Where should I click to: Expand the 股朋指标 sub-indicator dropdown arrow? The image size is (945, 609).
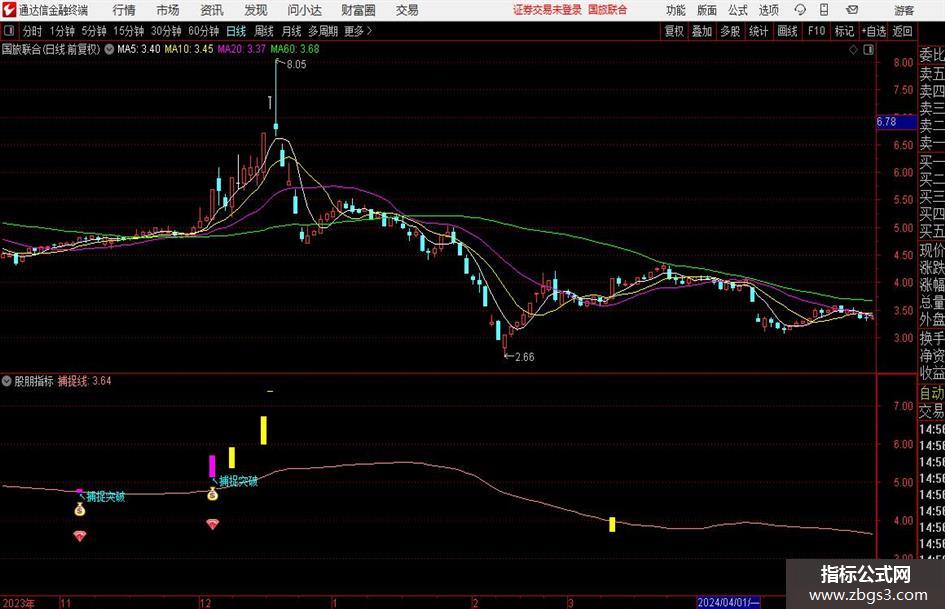[x=7, y=381]
